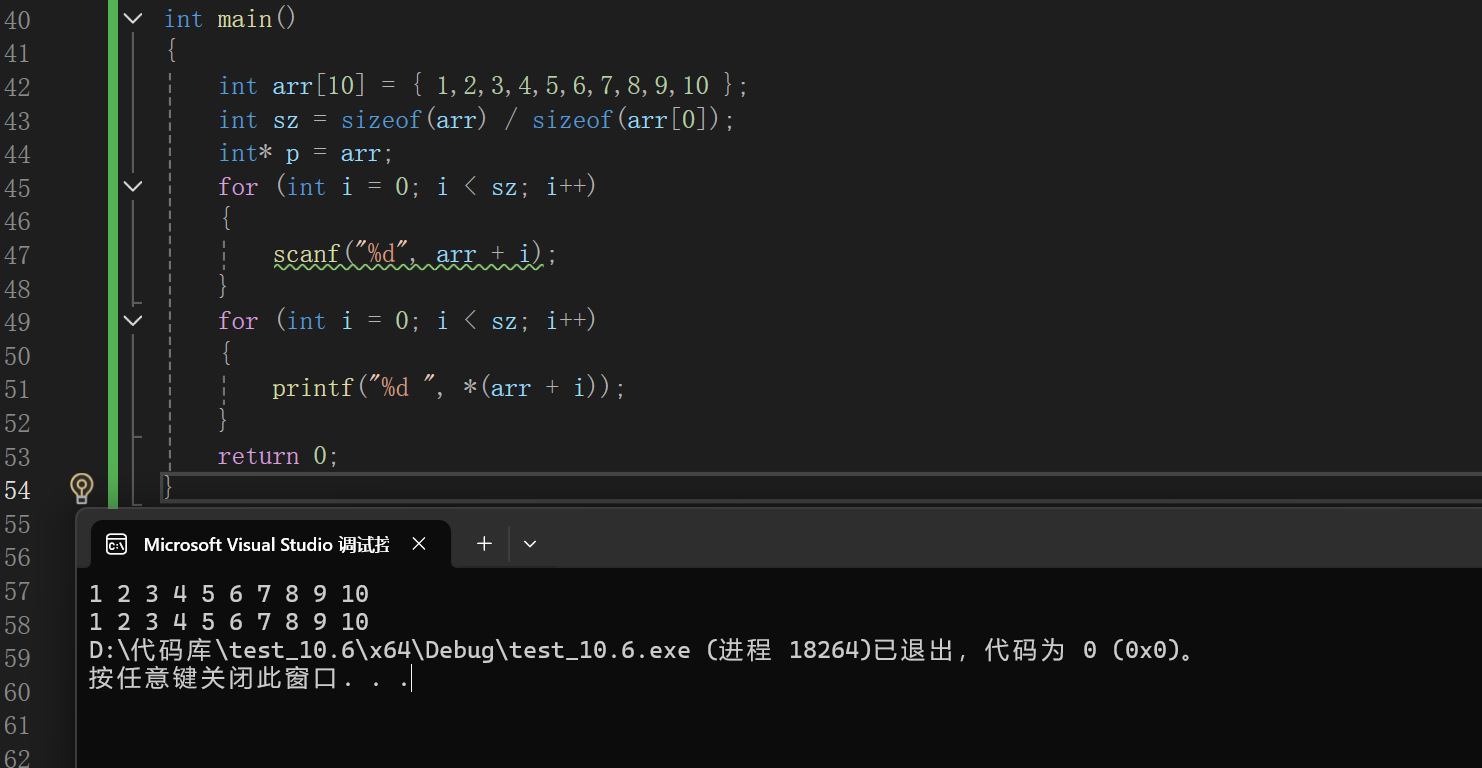
Task: Collapse the main function fold arrow
Action: coord(133,18)
